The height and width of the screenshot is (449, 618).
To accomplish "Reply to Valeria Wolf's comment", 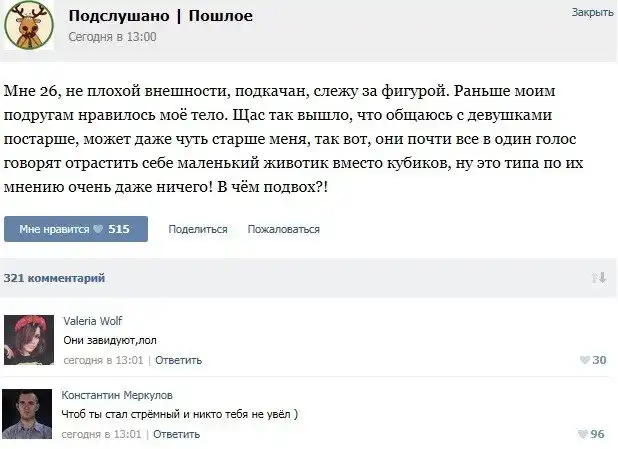I will click(178, 360).
